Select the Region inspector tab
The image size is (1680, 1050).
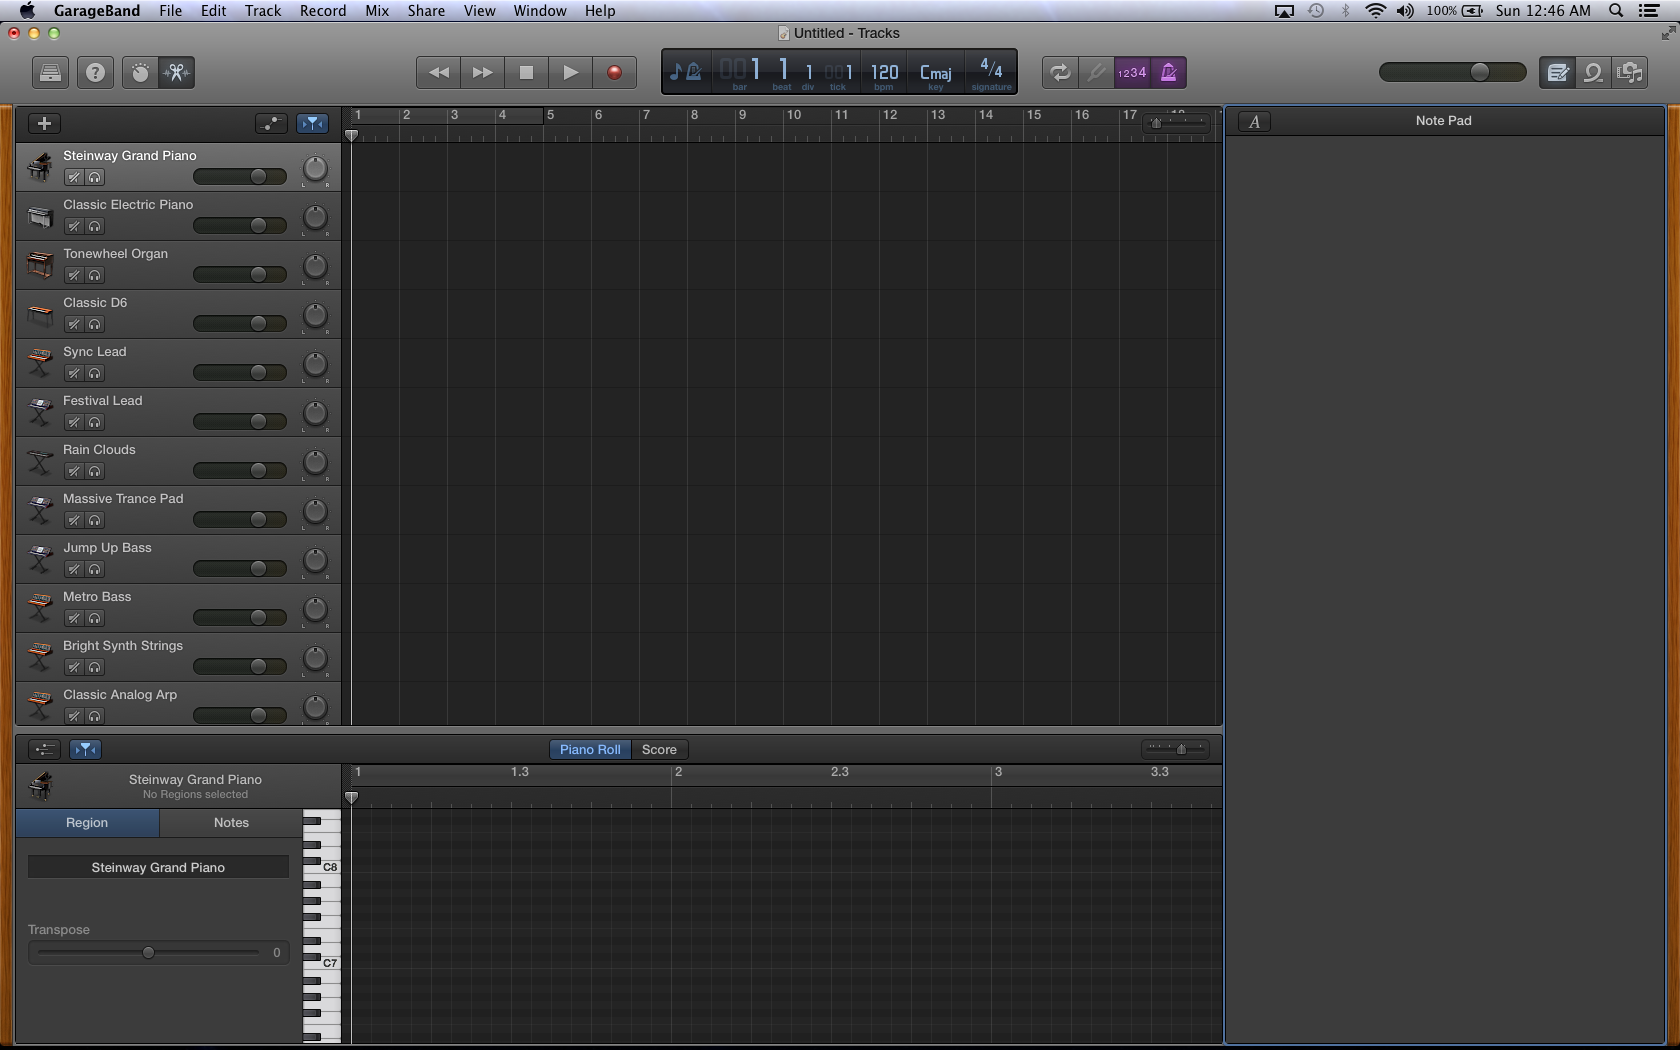click(87, 822)
